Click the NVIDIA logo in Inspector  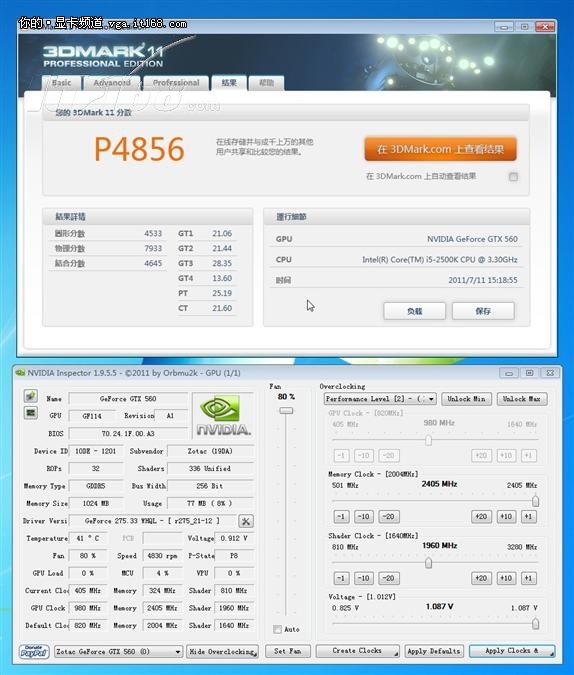click(223, 415)
